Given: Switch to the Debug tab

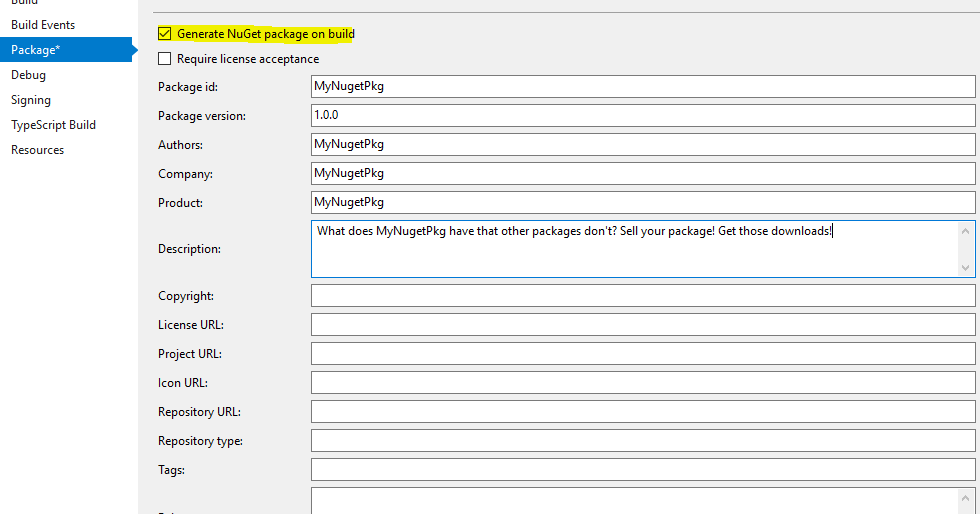Looking at the screenshot, I should pos(29,75).
